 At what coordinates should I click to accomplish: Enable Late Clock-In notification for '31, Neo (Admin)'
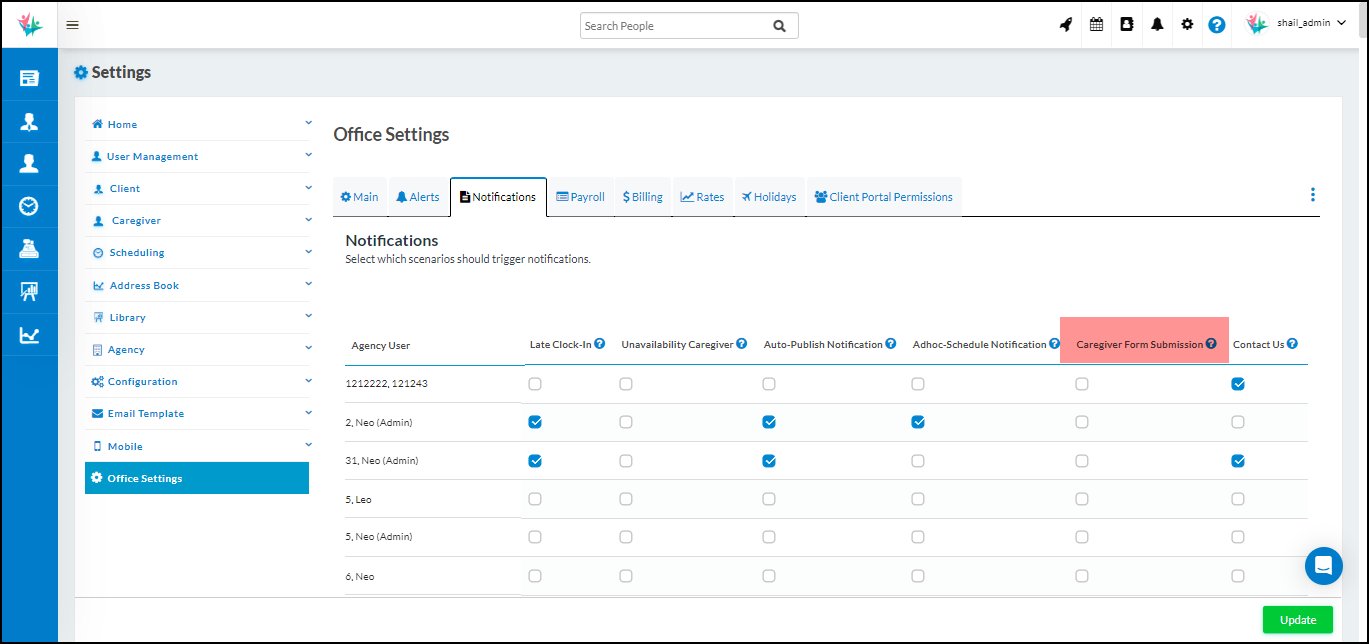535,460
